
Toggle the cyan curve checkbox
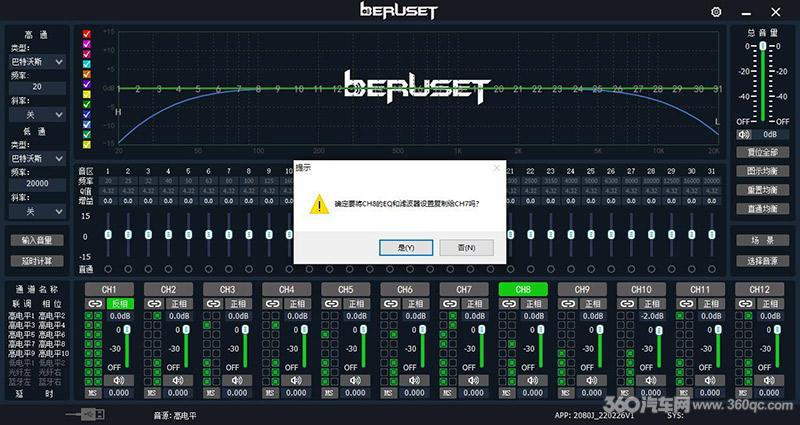coord(87,64)
